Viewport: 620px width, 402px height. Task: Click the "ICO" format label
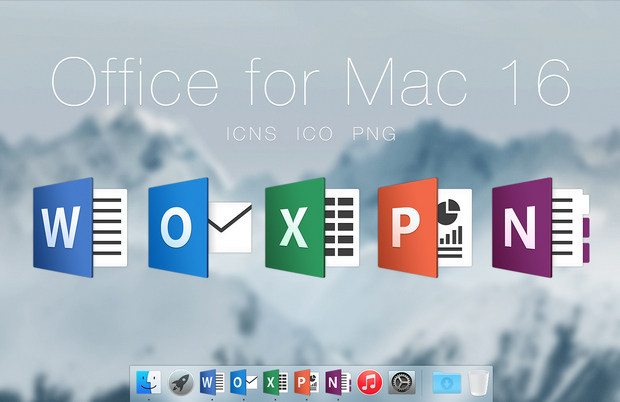tap(314, 134)
